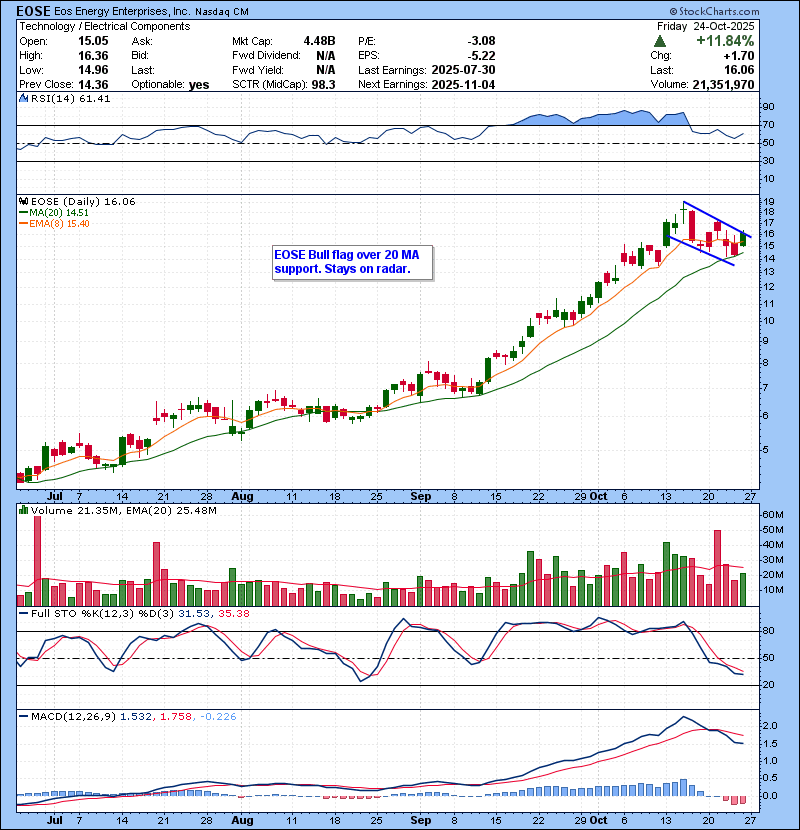Click the Technology / Electrical Components sector label

(x=105, y=26)
